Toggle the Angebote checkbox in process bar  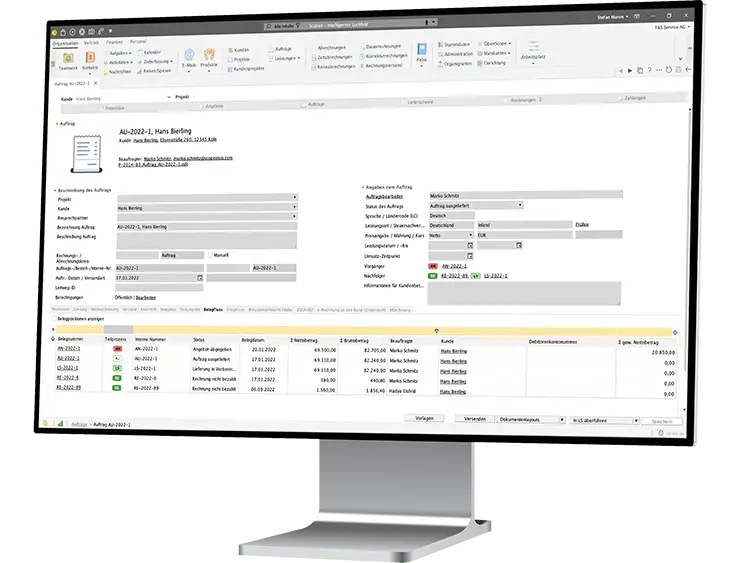(x=202, y=106)
